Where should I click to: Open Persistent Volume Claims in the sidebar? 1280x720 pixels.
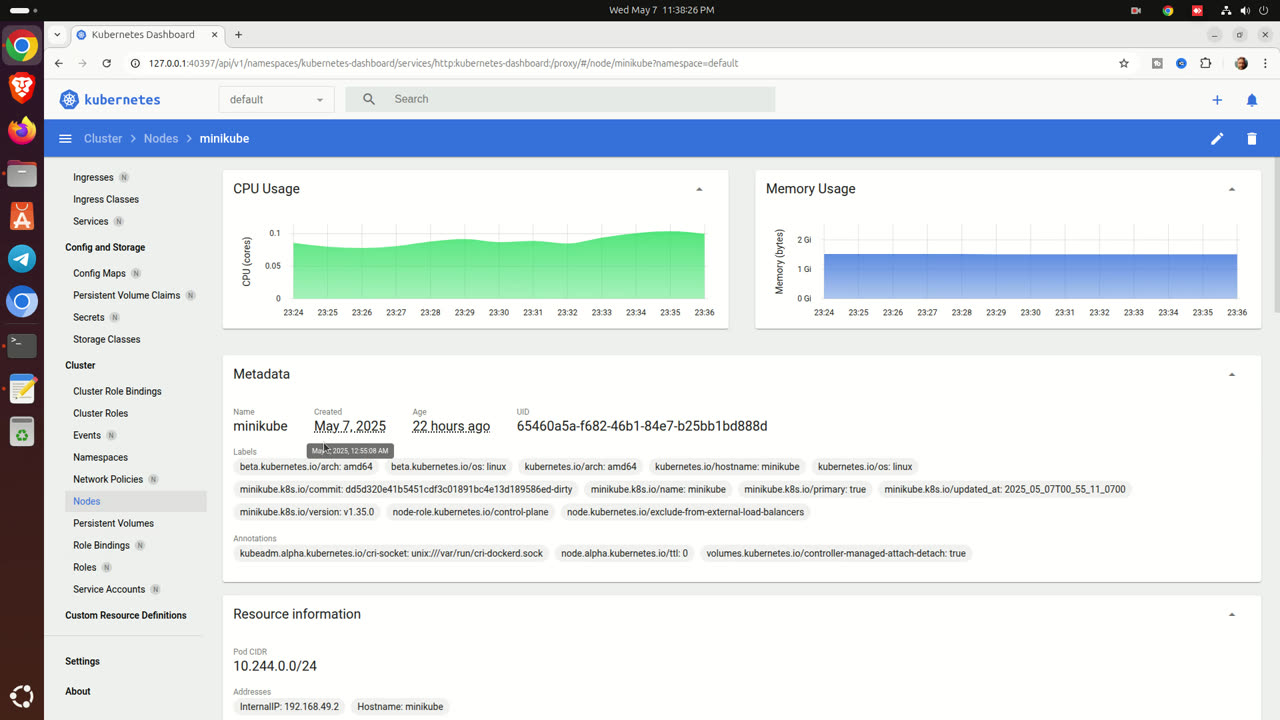click(x=126, y=295)
